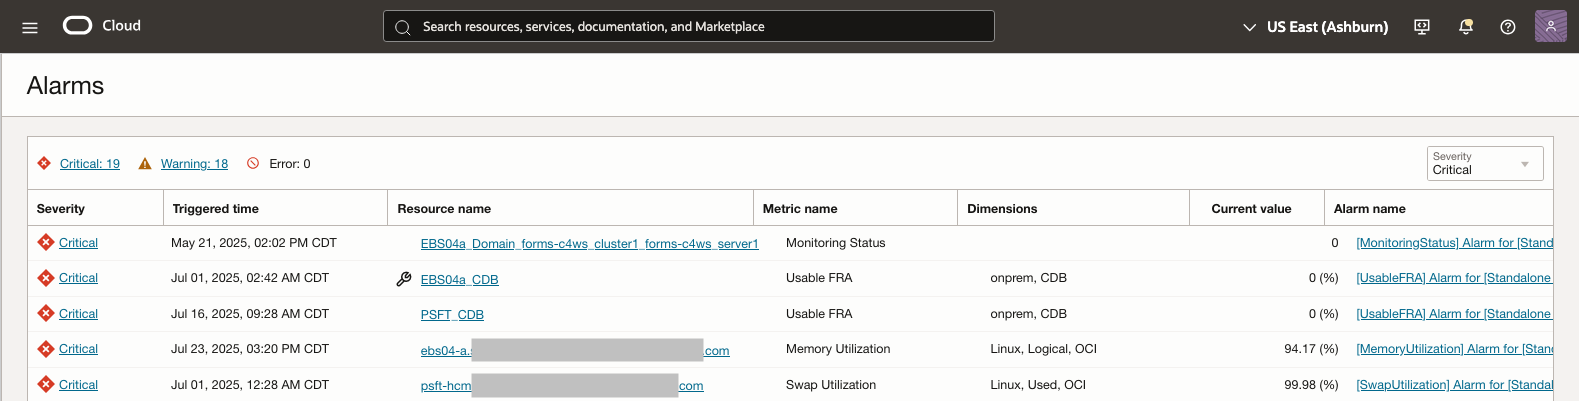Open the Severity filter dropdown
Viewport: 1579px width, 401px height.
click(1485, 164)
